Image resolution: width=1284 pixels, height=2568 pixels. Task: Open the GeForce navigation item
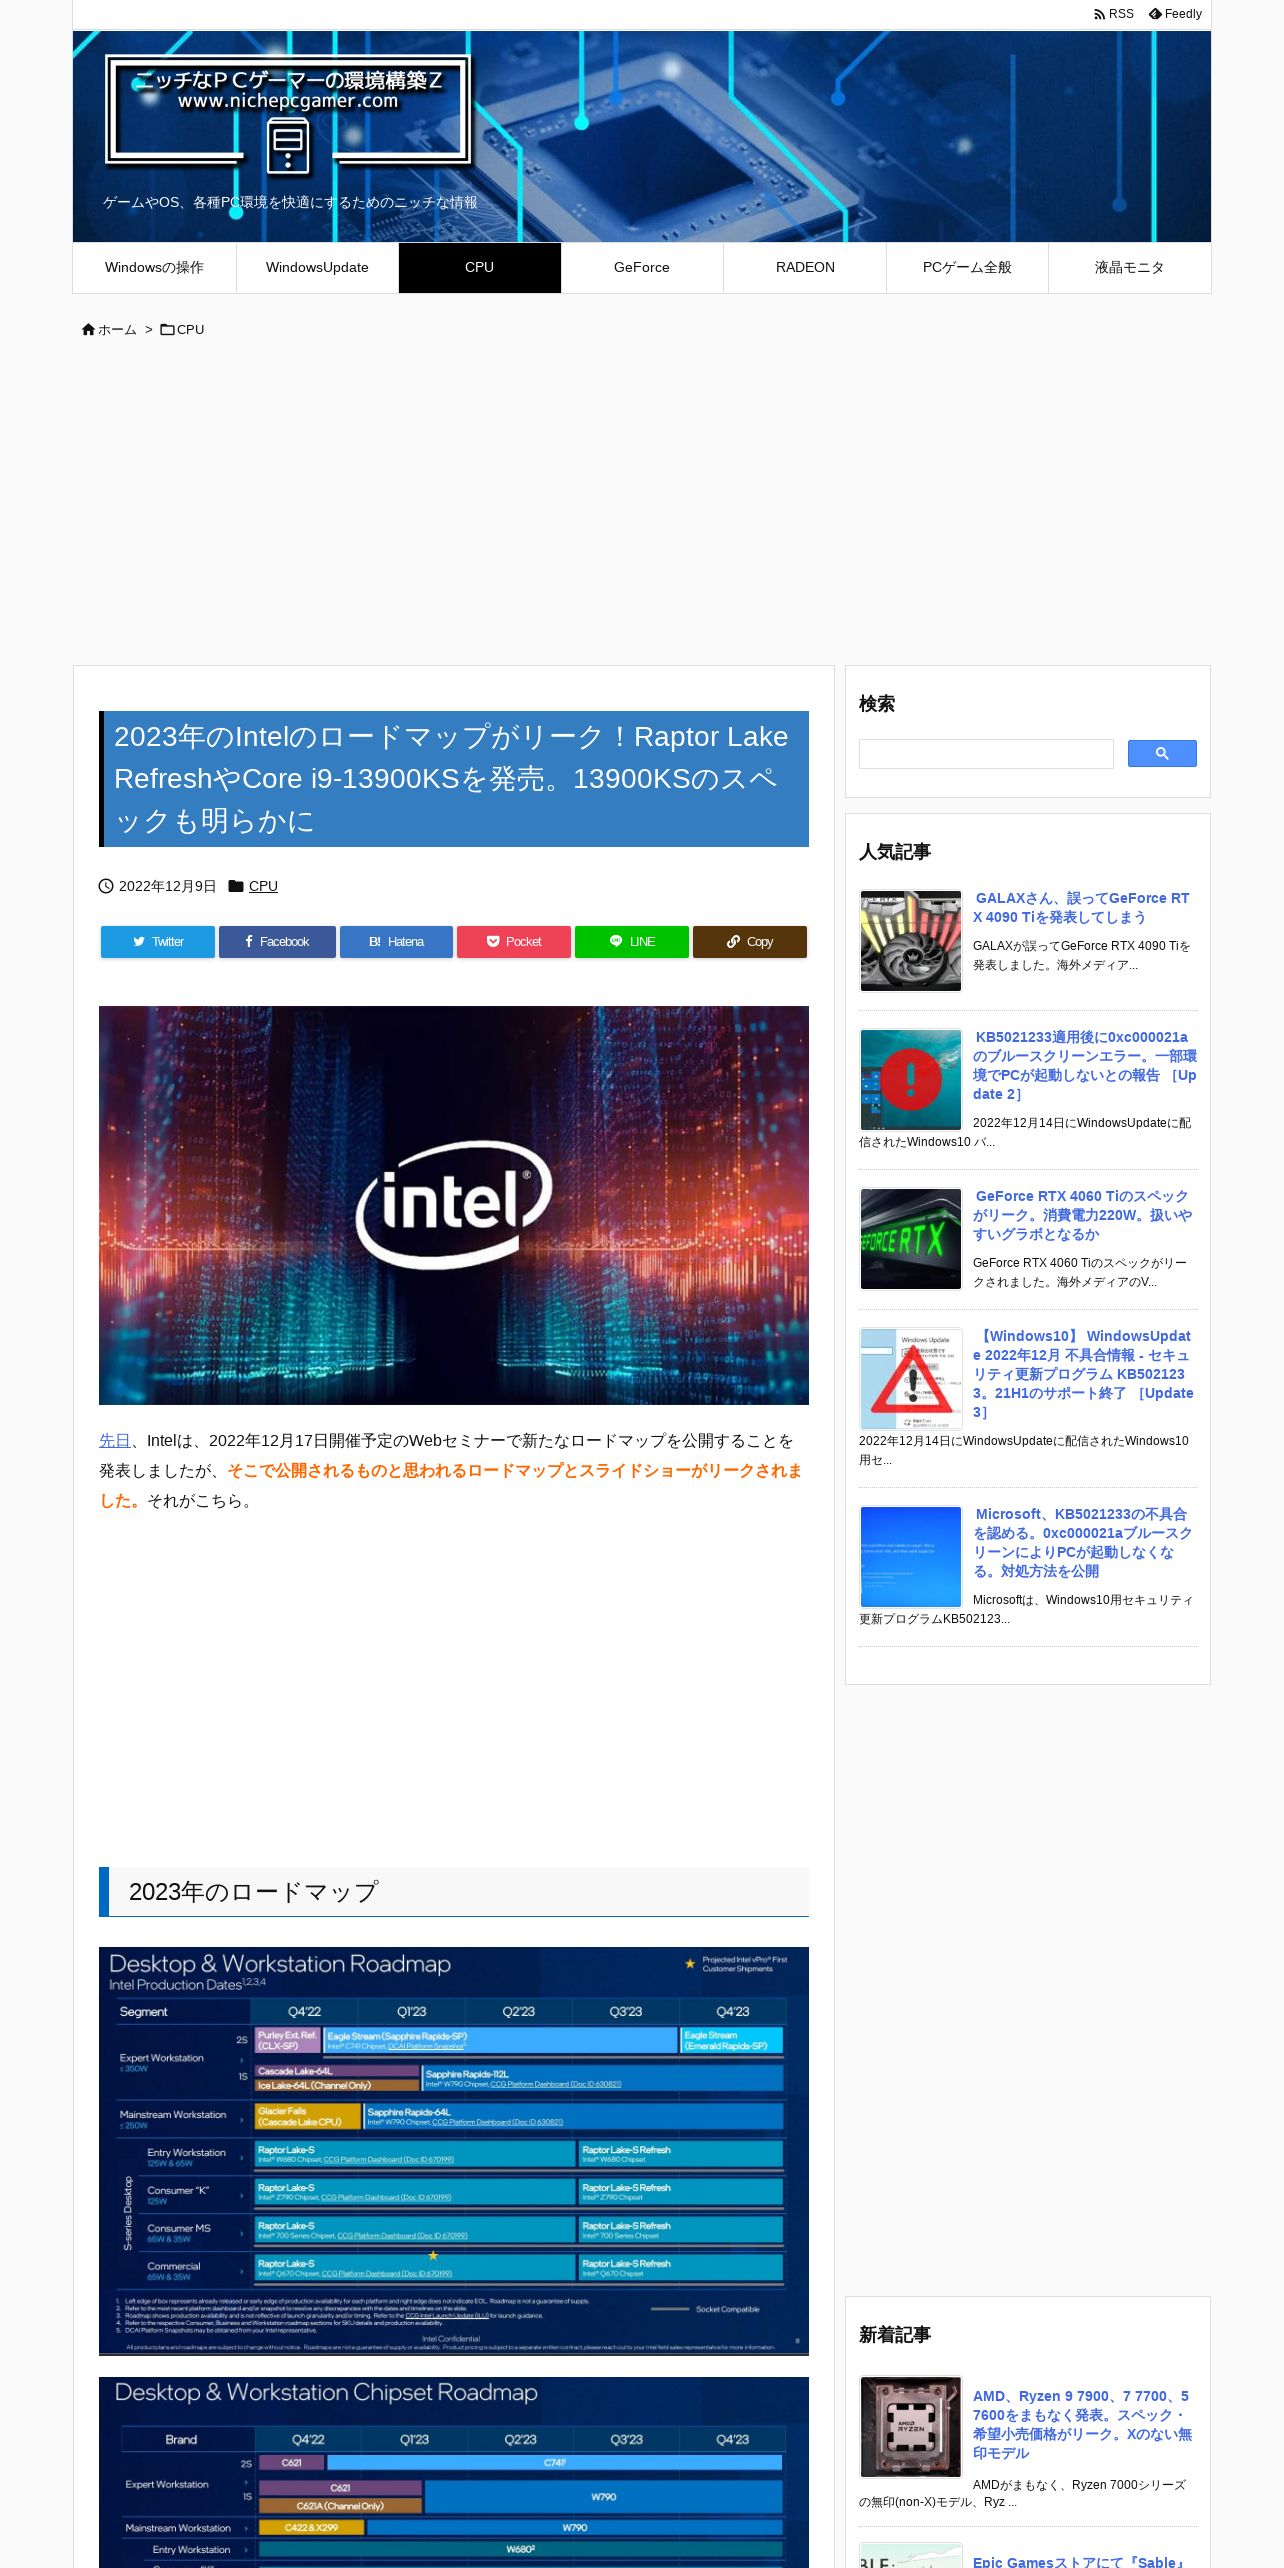tap(642, 268)
